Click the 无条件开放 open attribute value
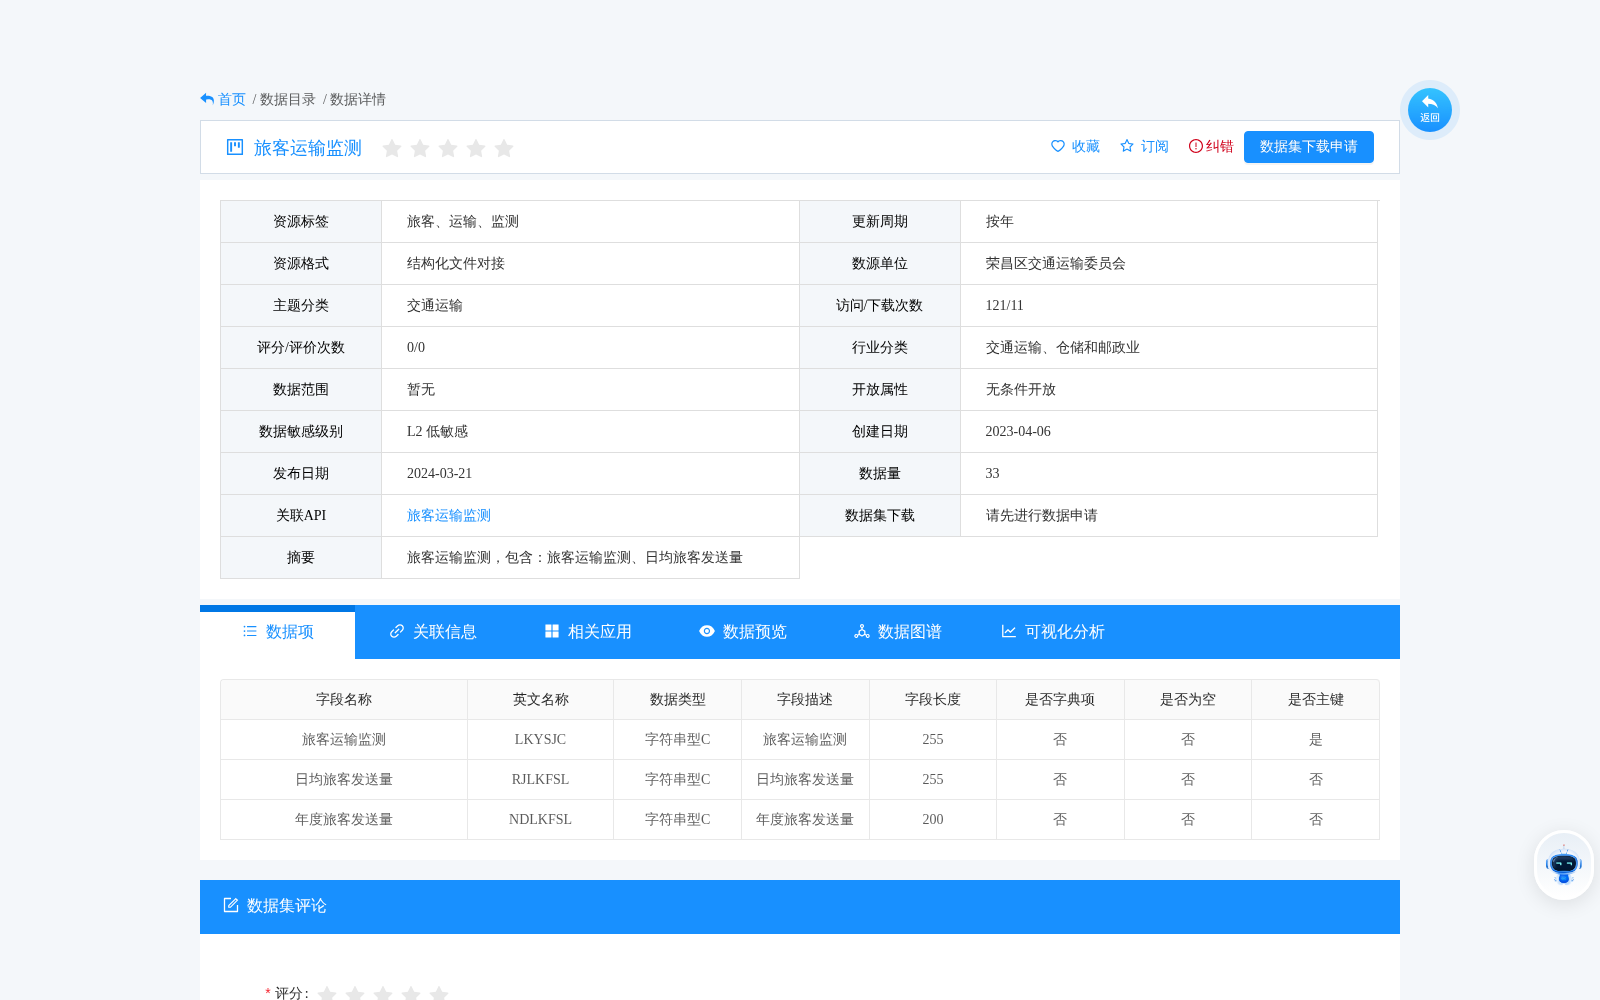 pos(1021,389)
